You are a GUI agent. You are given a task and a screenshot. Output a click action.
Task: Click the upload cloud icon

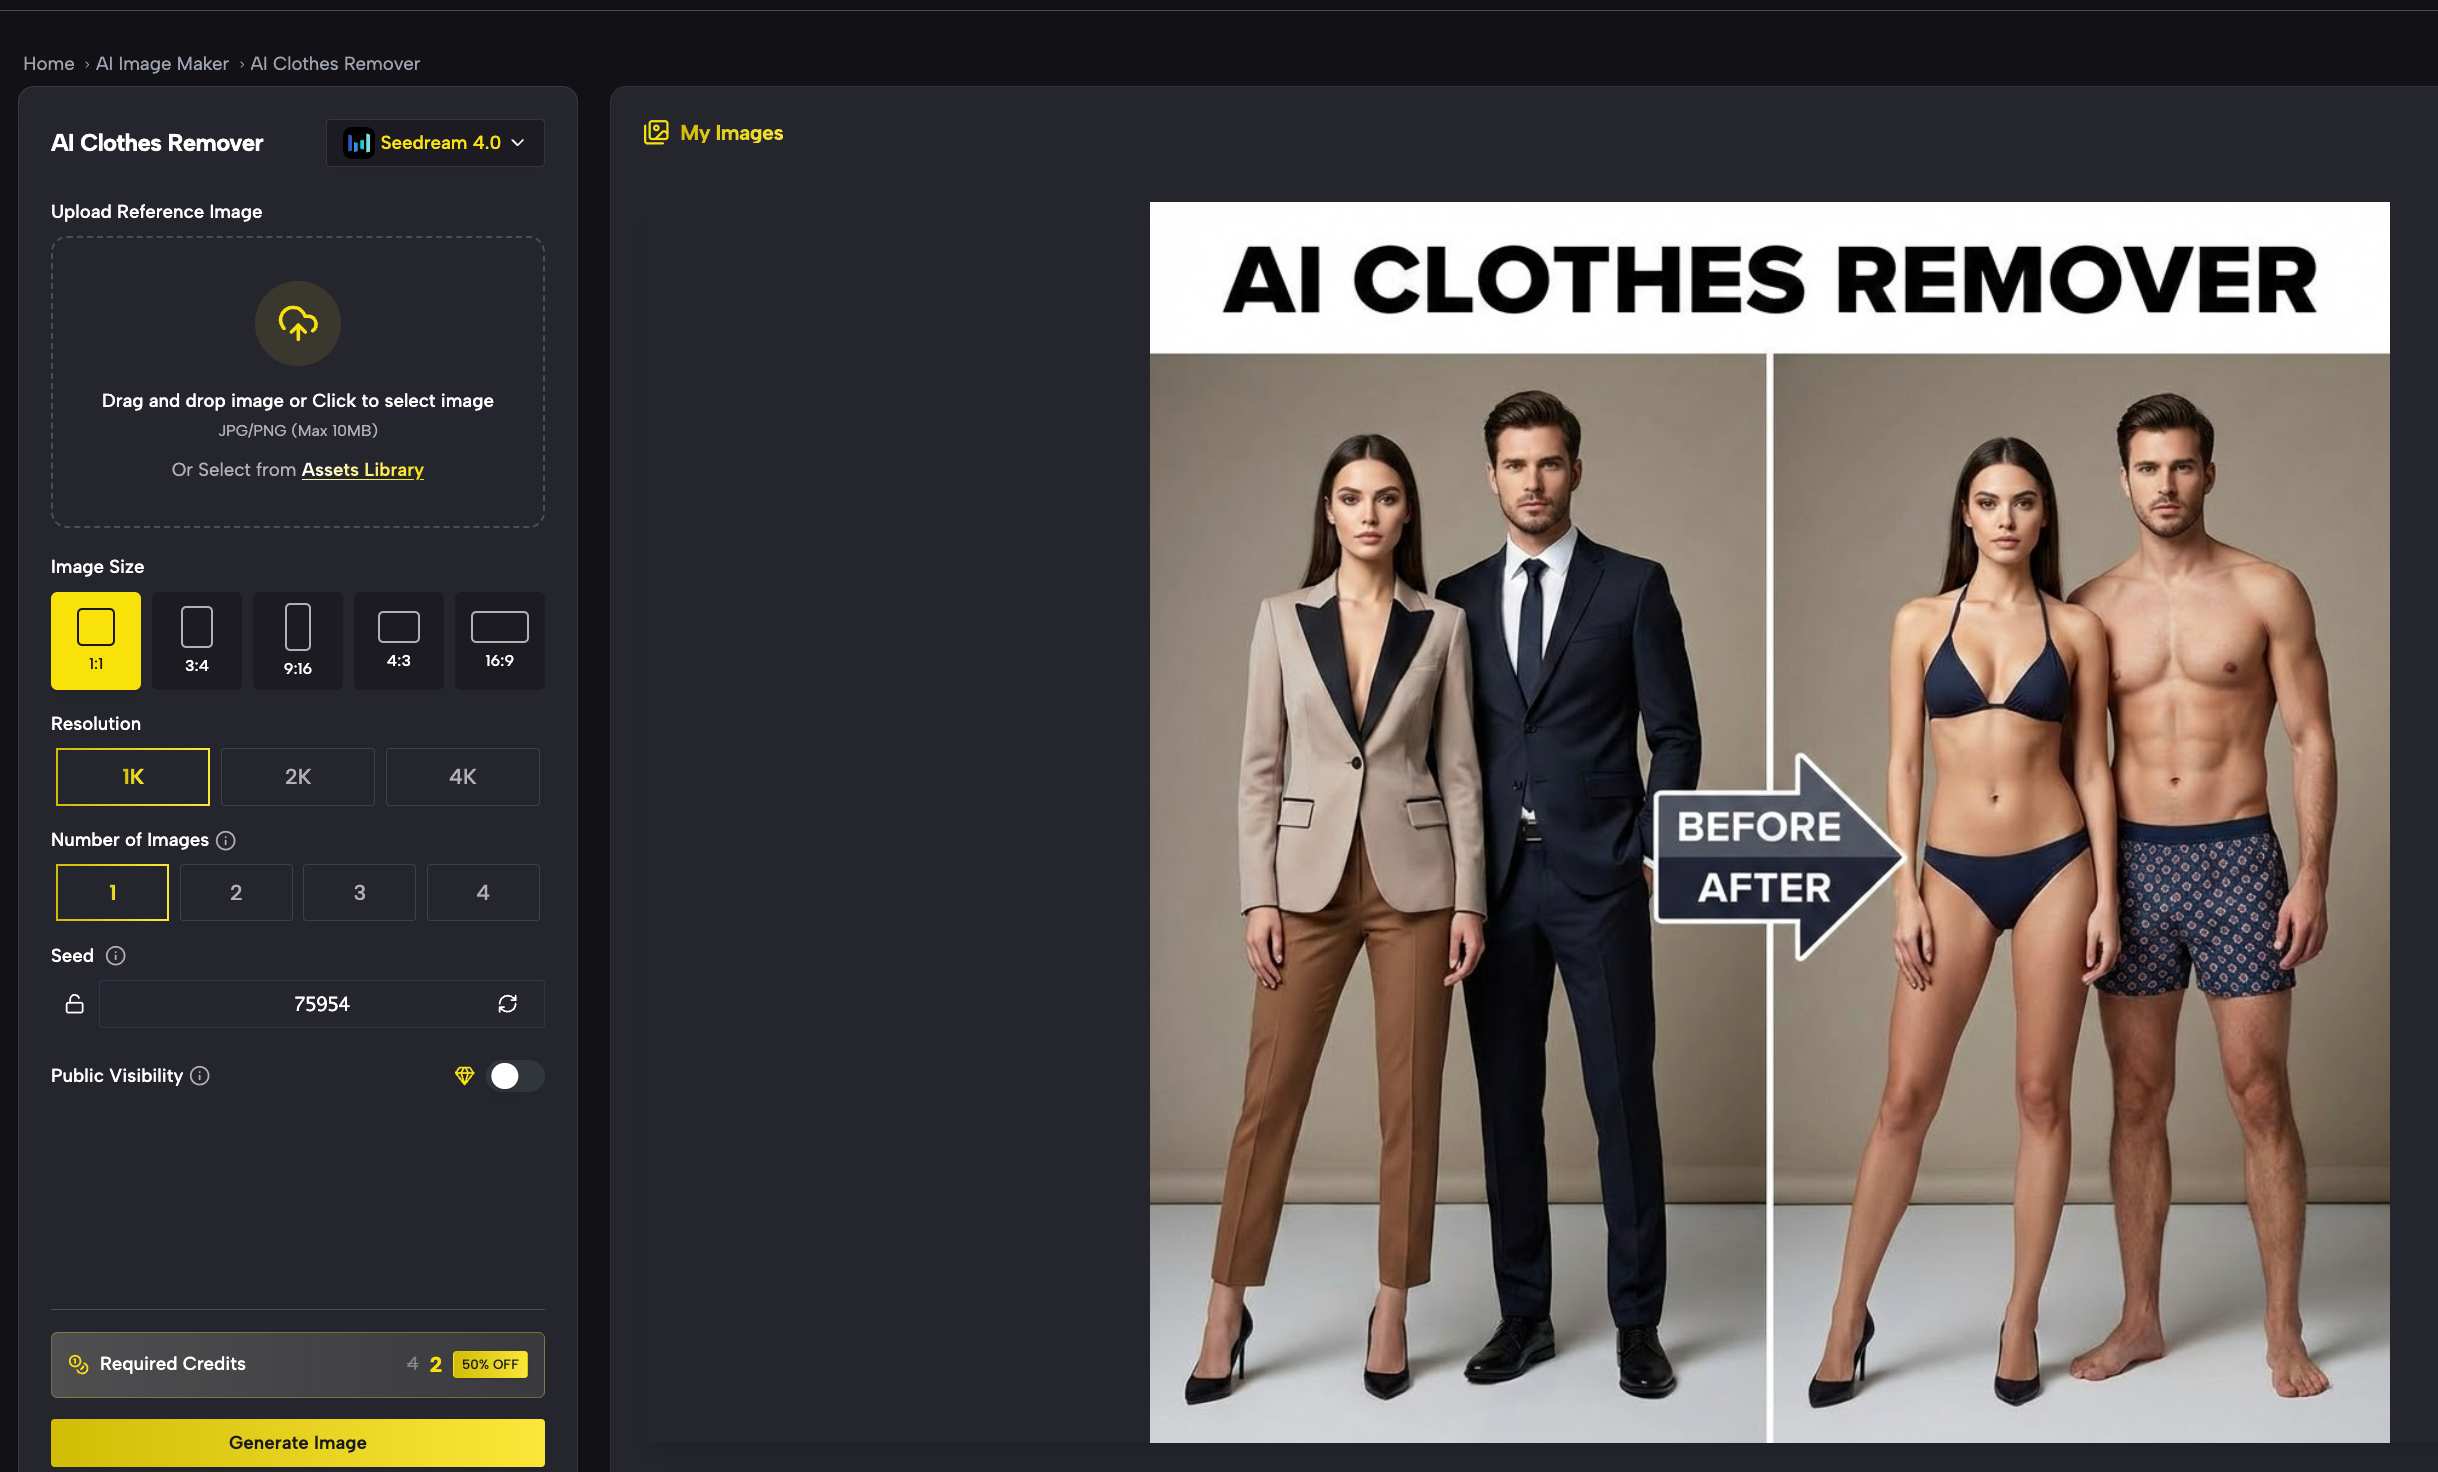point(297,323)
